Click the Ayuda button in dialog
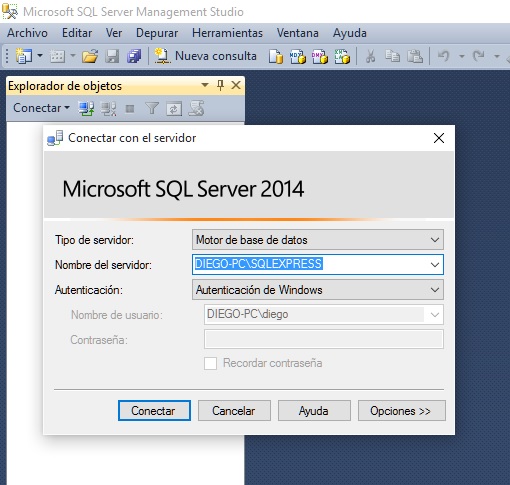The width and height of the screenshot is (510, 485). point(314,410)
